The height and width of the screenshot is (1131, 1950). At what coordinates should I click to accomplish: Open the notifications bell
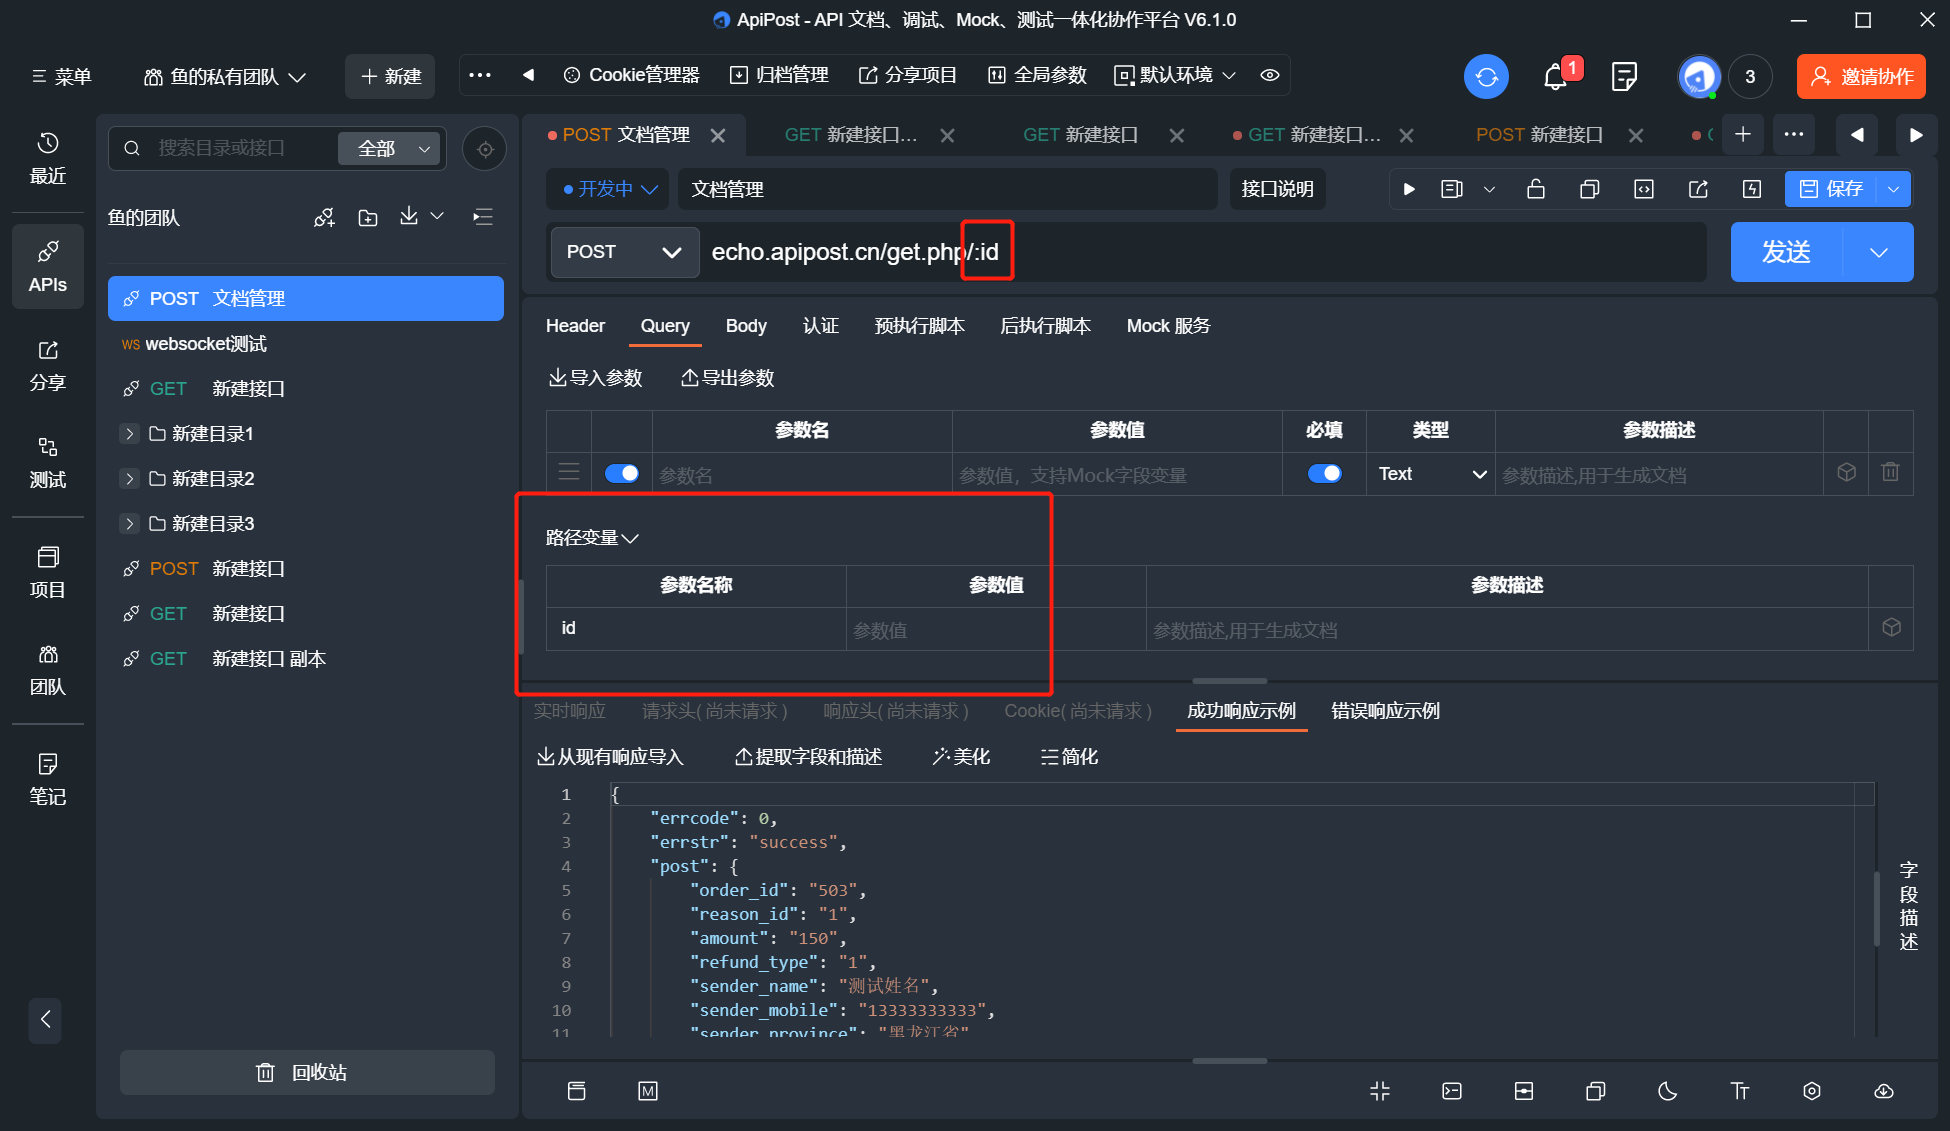[x=1555, y=77]
